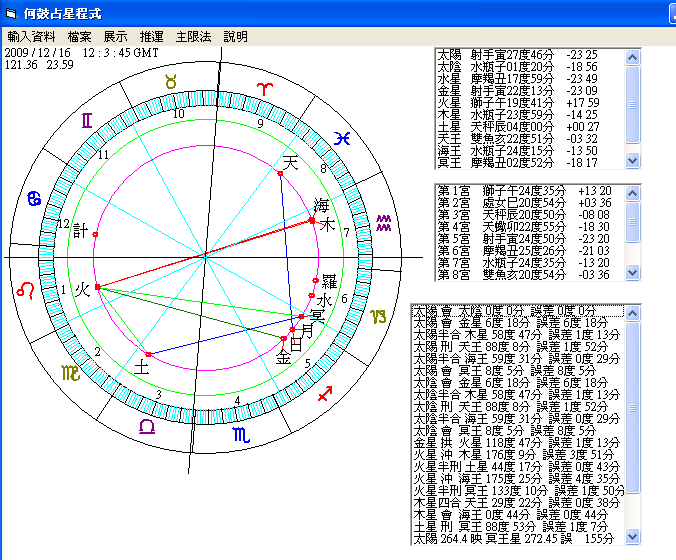Select the 金星 射手寅22度13分 row

click(x=530, y=91)
